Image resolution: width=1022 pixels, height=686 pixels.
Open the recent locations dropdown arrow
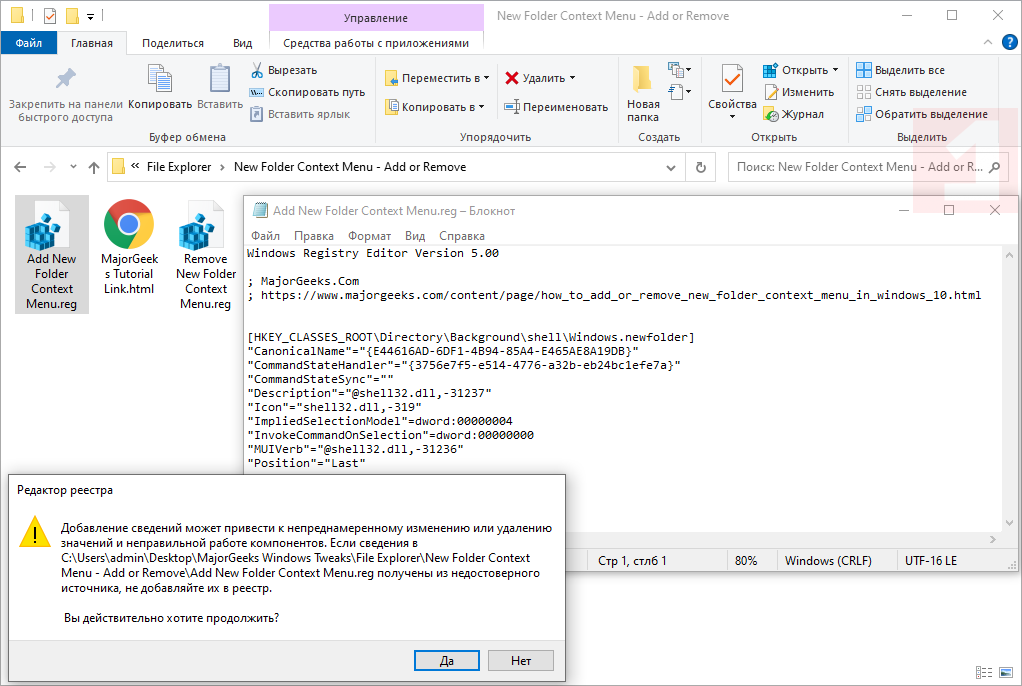(73, 167)
